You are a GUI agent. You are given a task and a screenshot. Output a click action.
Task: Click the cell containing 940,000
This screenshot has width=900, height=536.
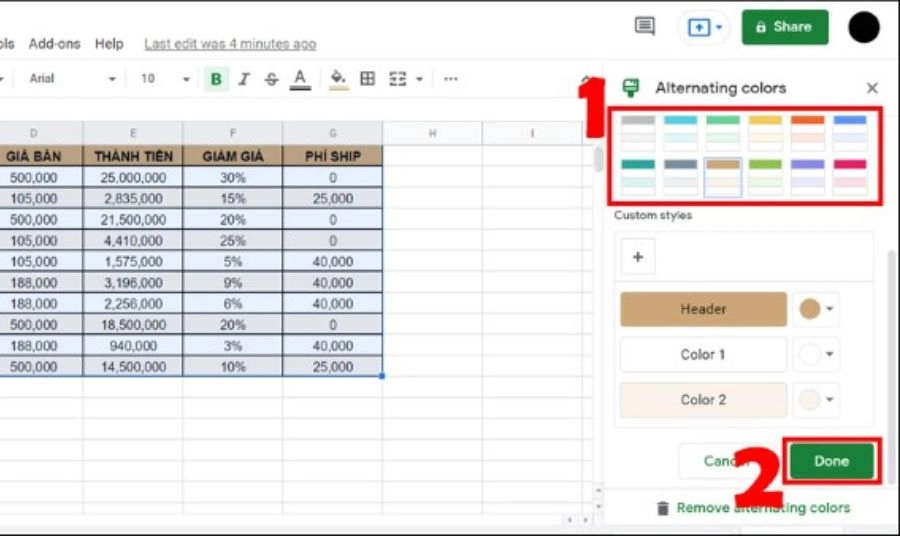(x=133, y=345)
